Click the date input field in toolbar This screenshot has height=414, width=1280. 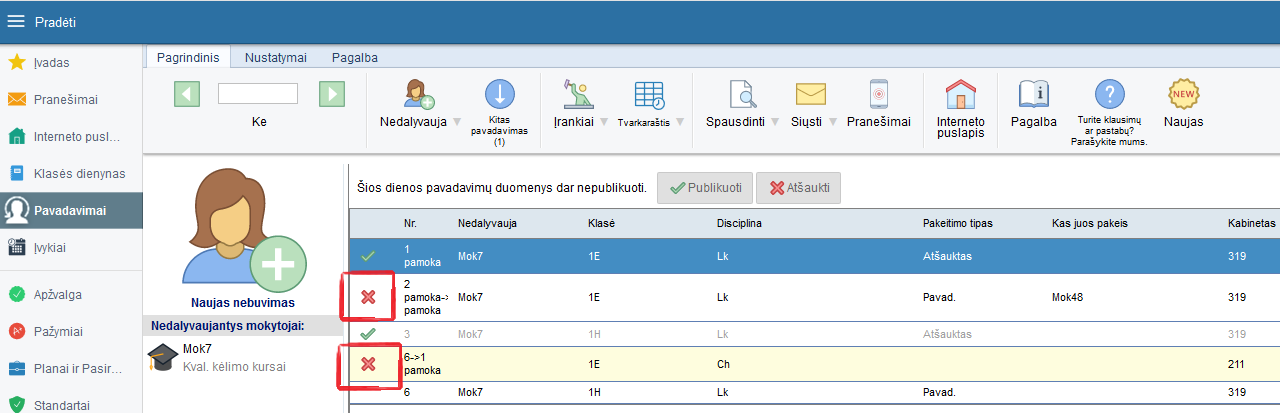(x=258, y=94)
